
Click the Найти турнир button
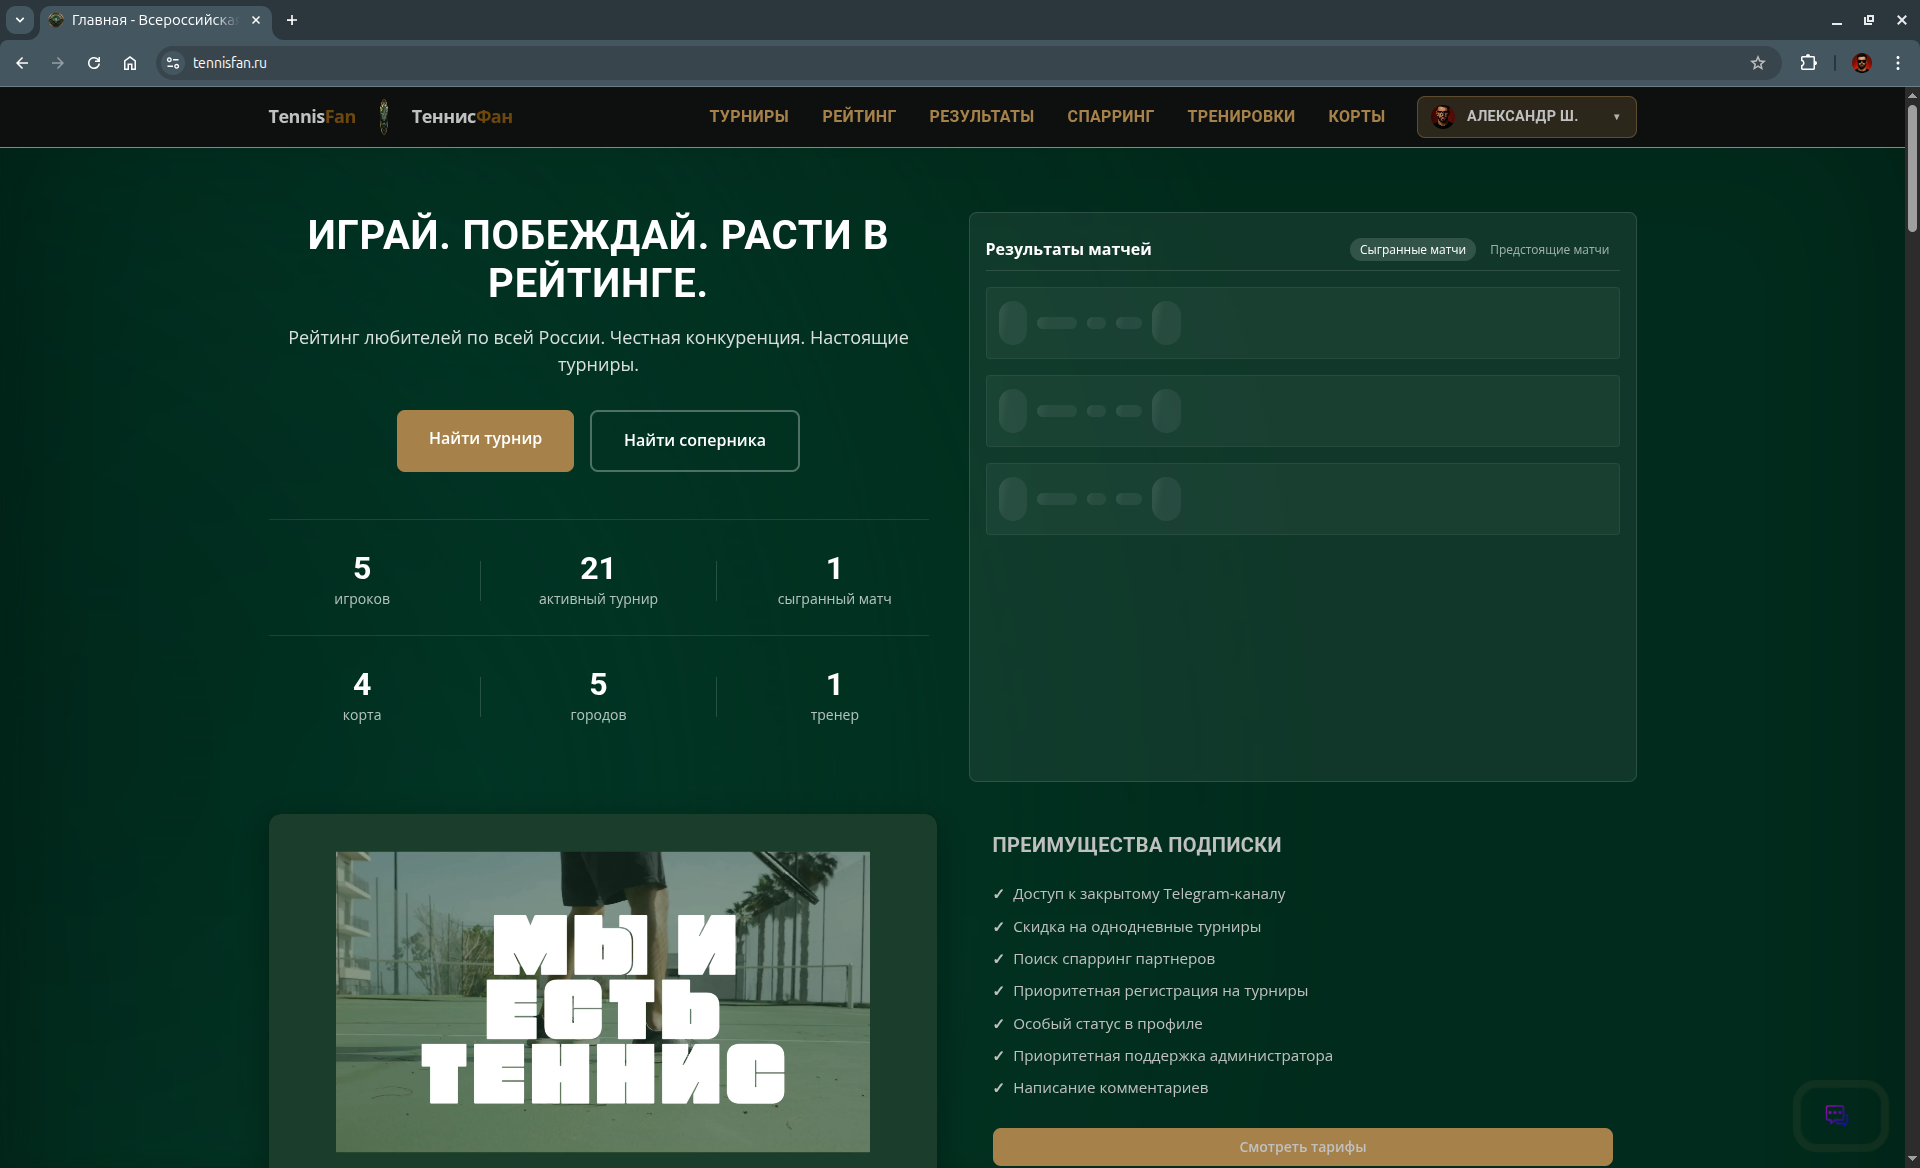click(485, 440)
